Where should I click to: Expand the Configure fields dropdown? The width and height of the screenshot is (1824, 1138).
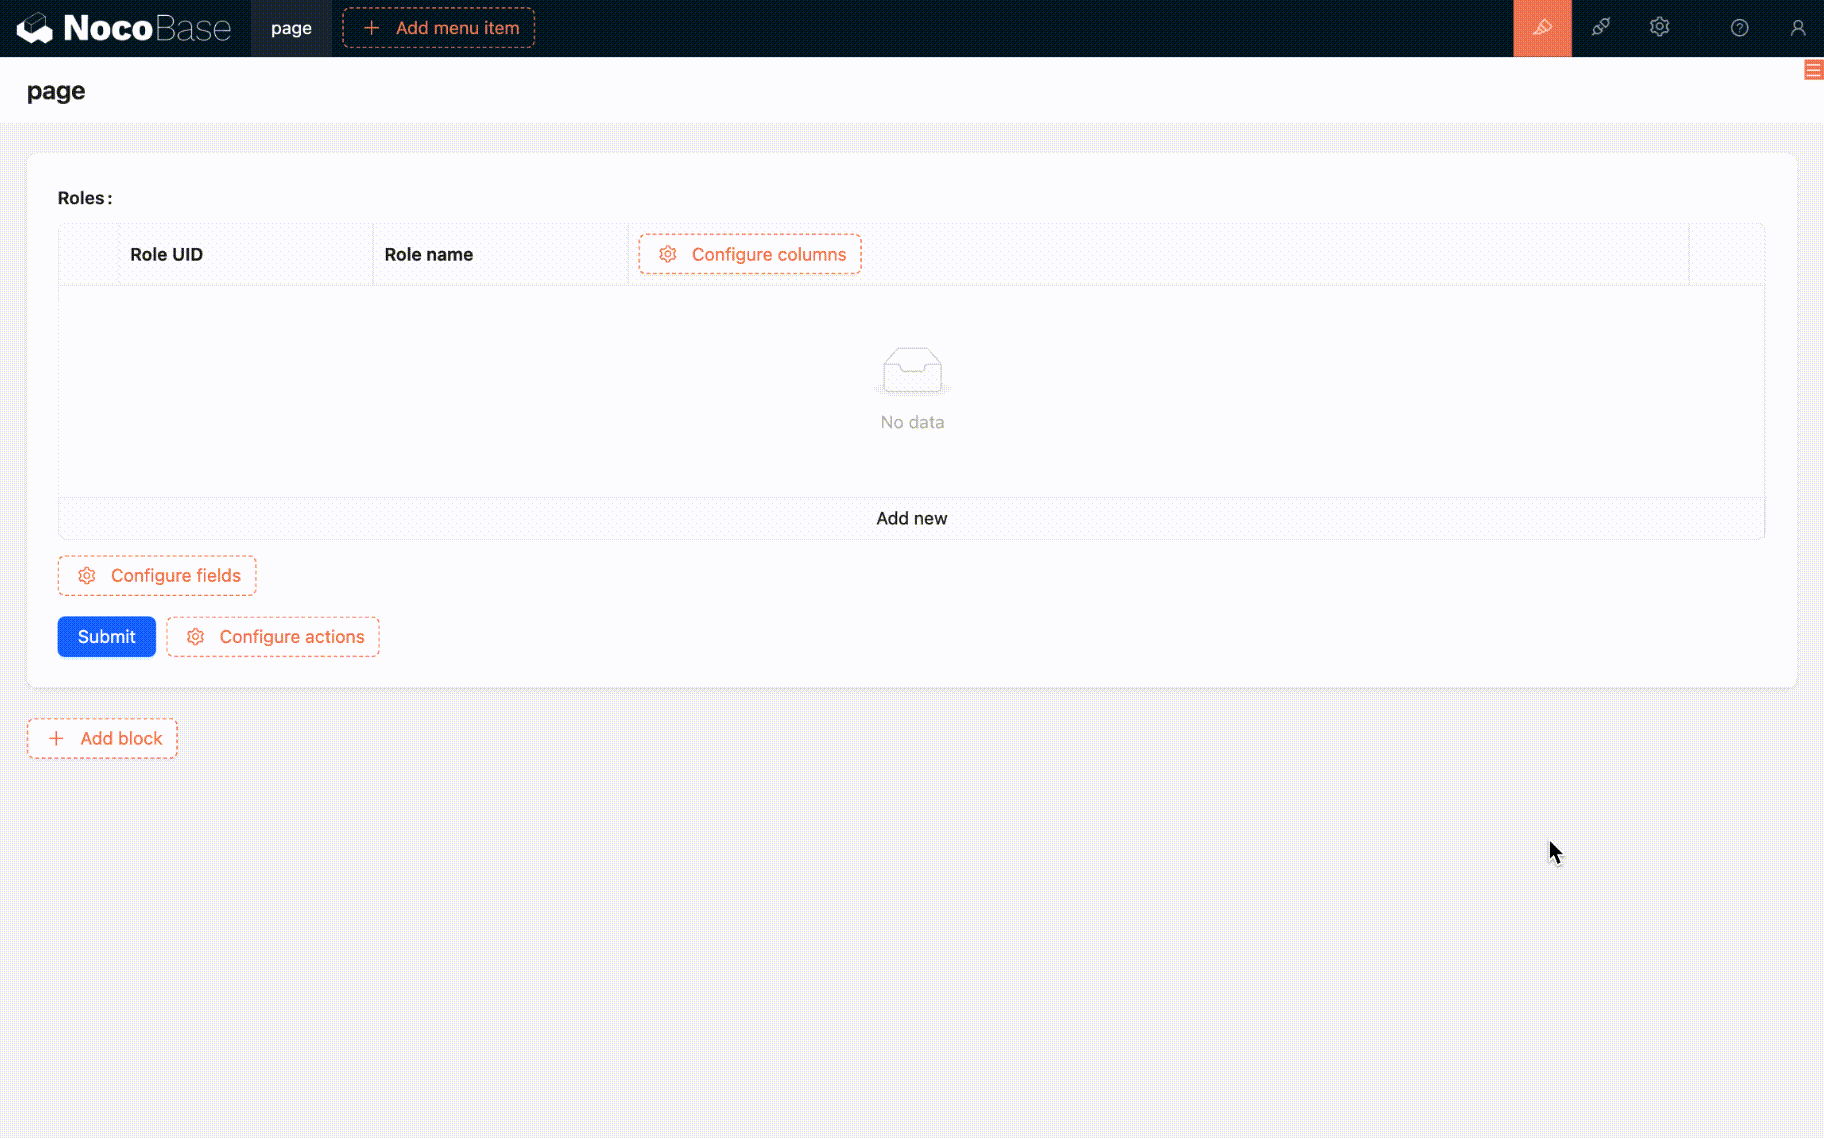157,576
